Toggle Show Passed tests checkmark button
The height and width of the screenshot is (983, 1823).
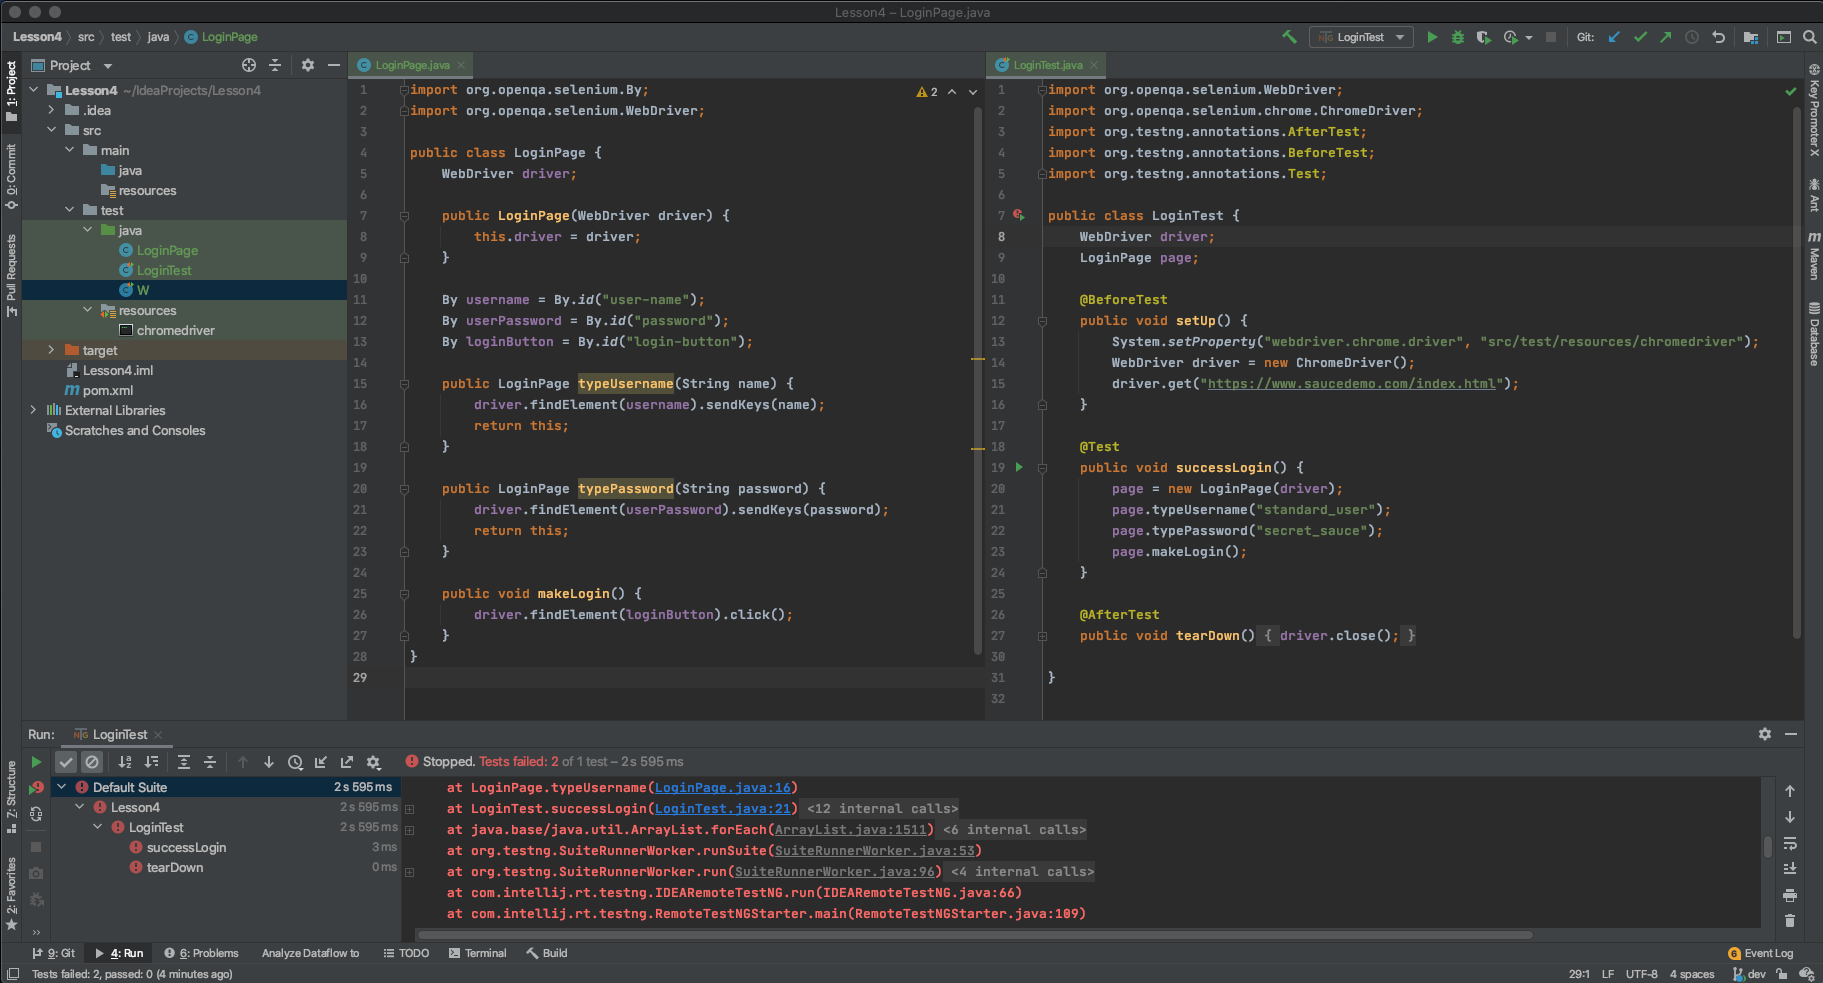[66, 762]
